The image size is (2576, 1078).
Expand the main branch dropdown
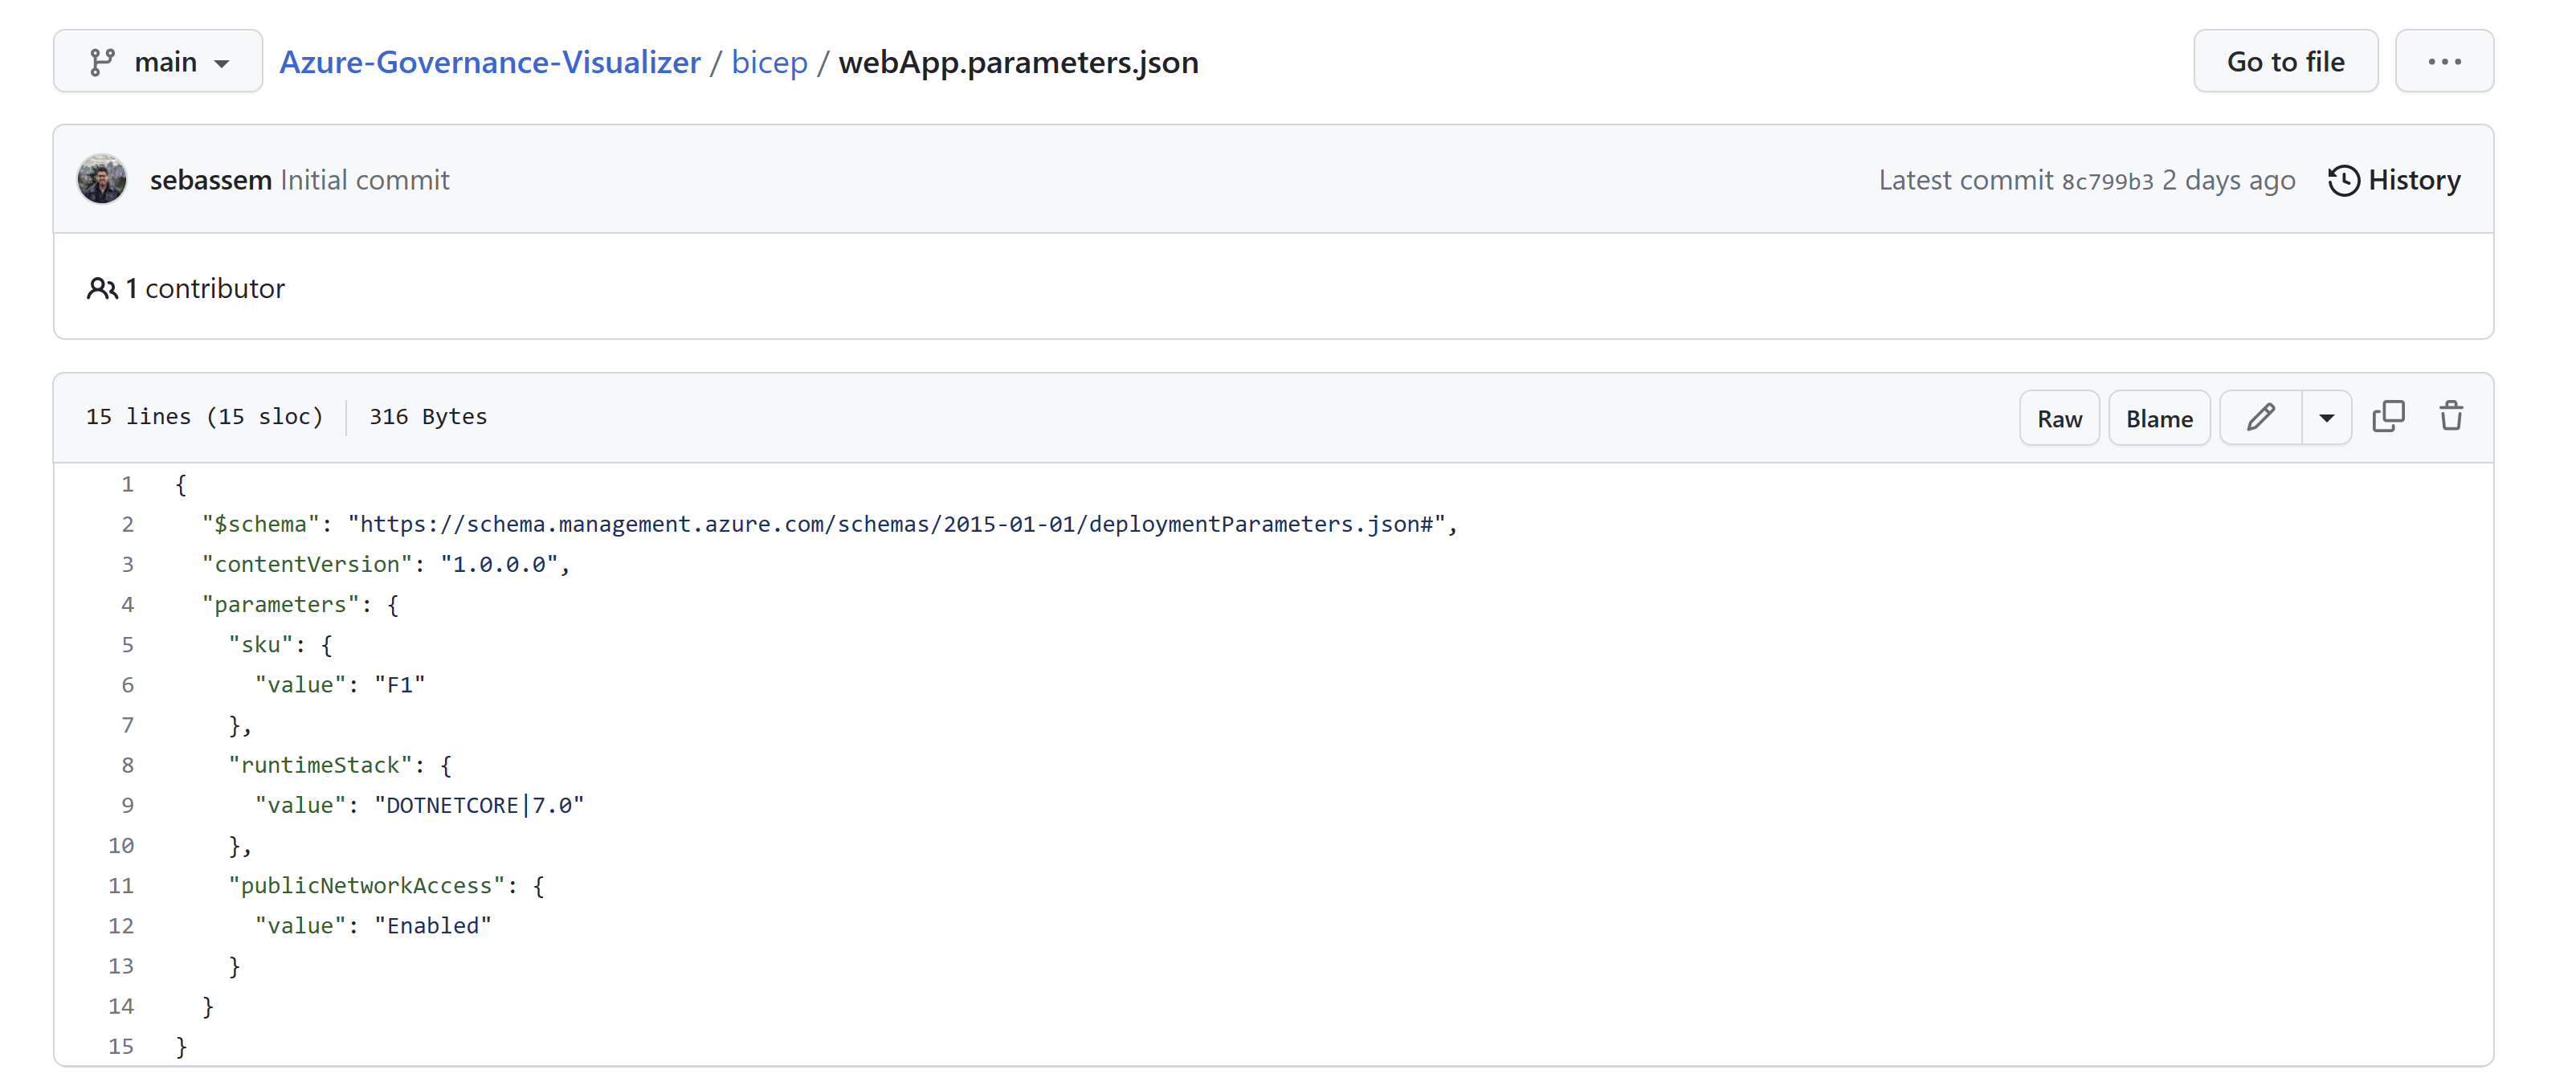158,62
